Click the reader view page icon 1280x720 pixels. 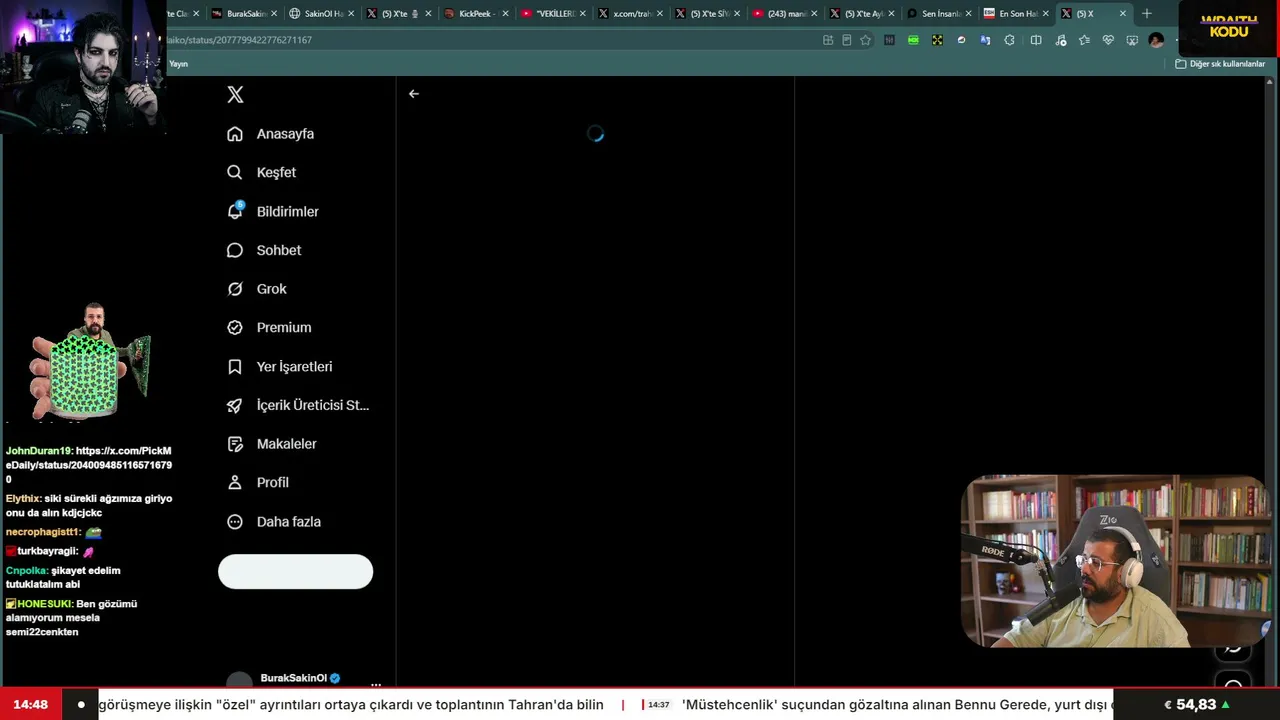846,40
